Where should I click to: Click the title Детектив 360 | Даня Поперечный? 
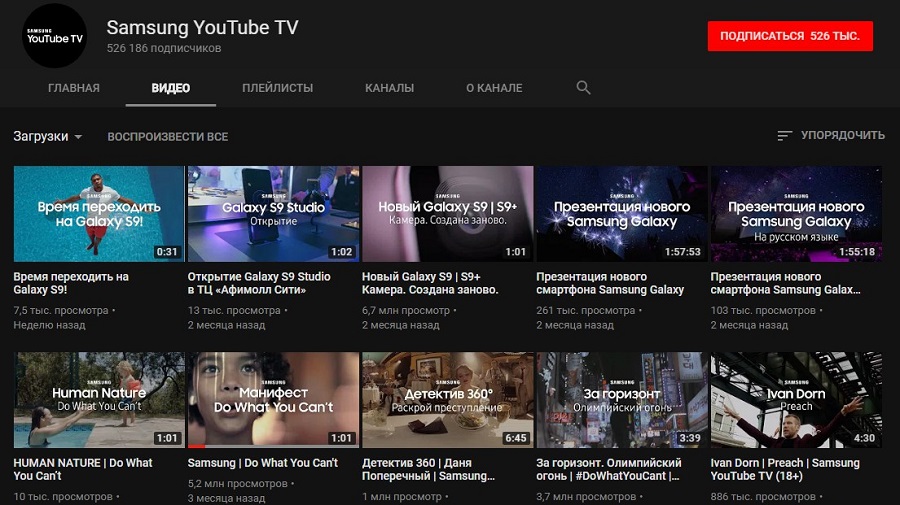click(428, 469)
